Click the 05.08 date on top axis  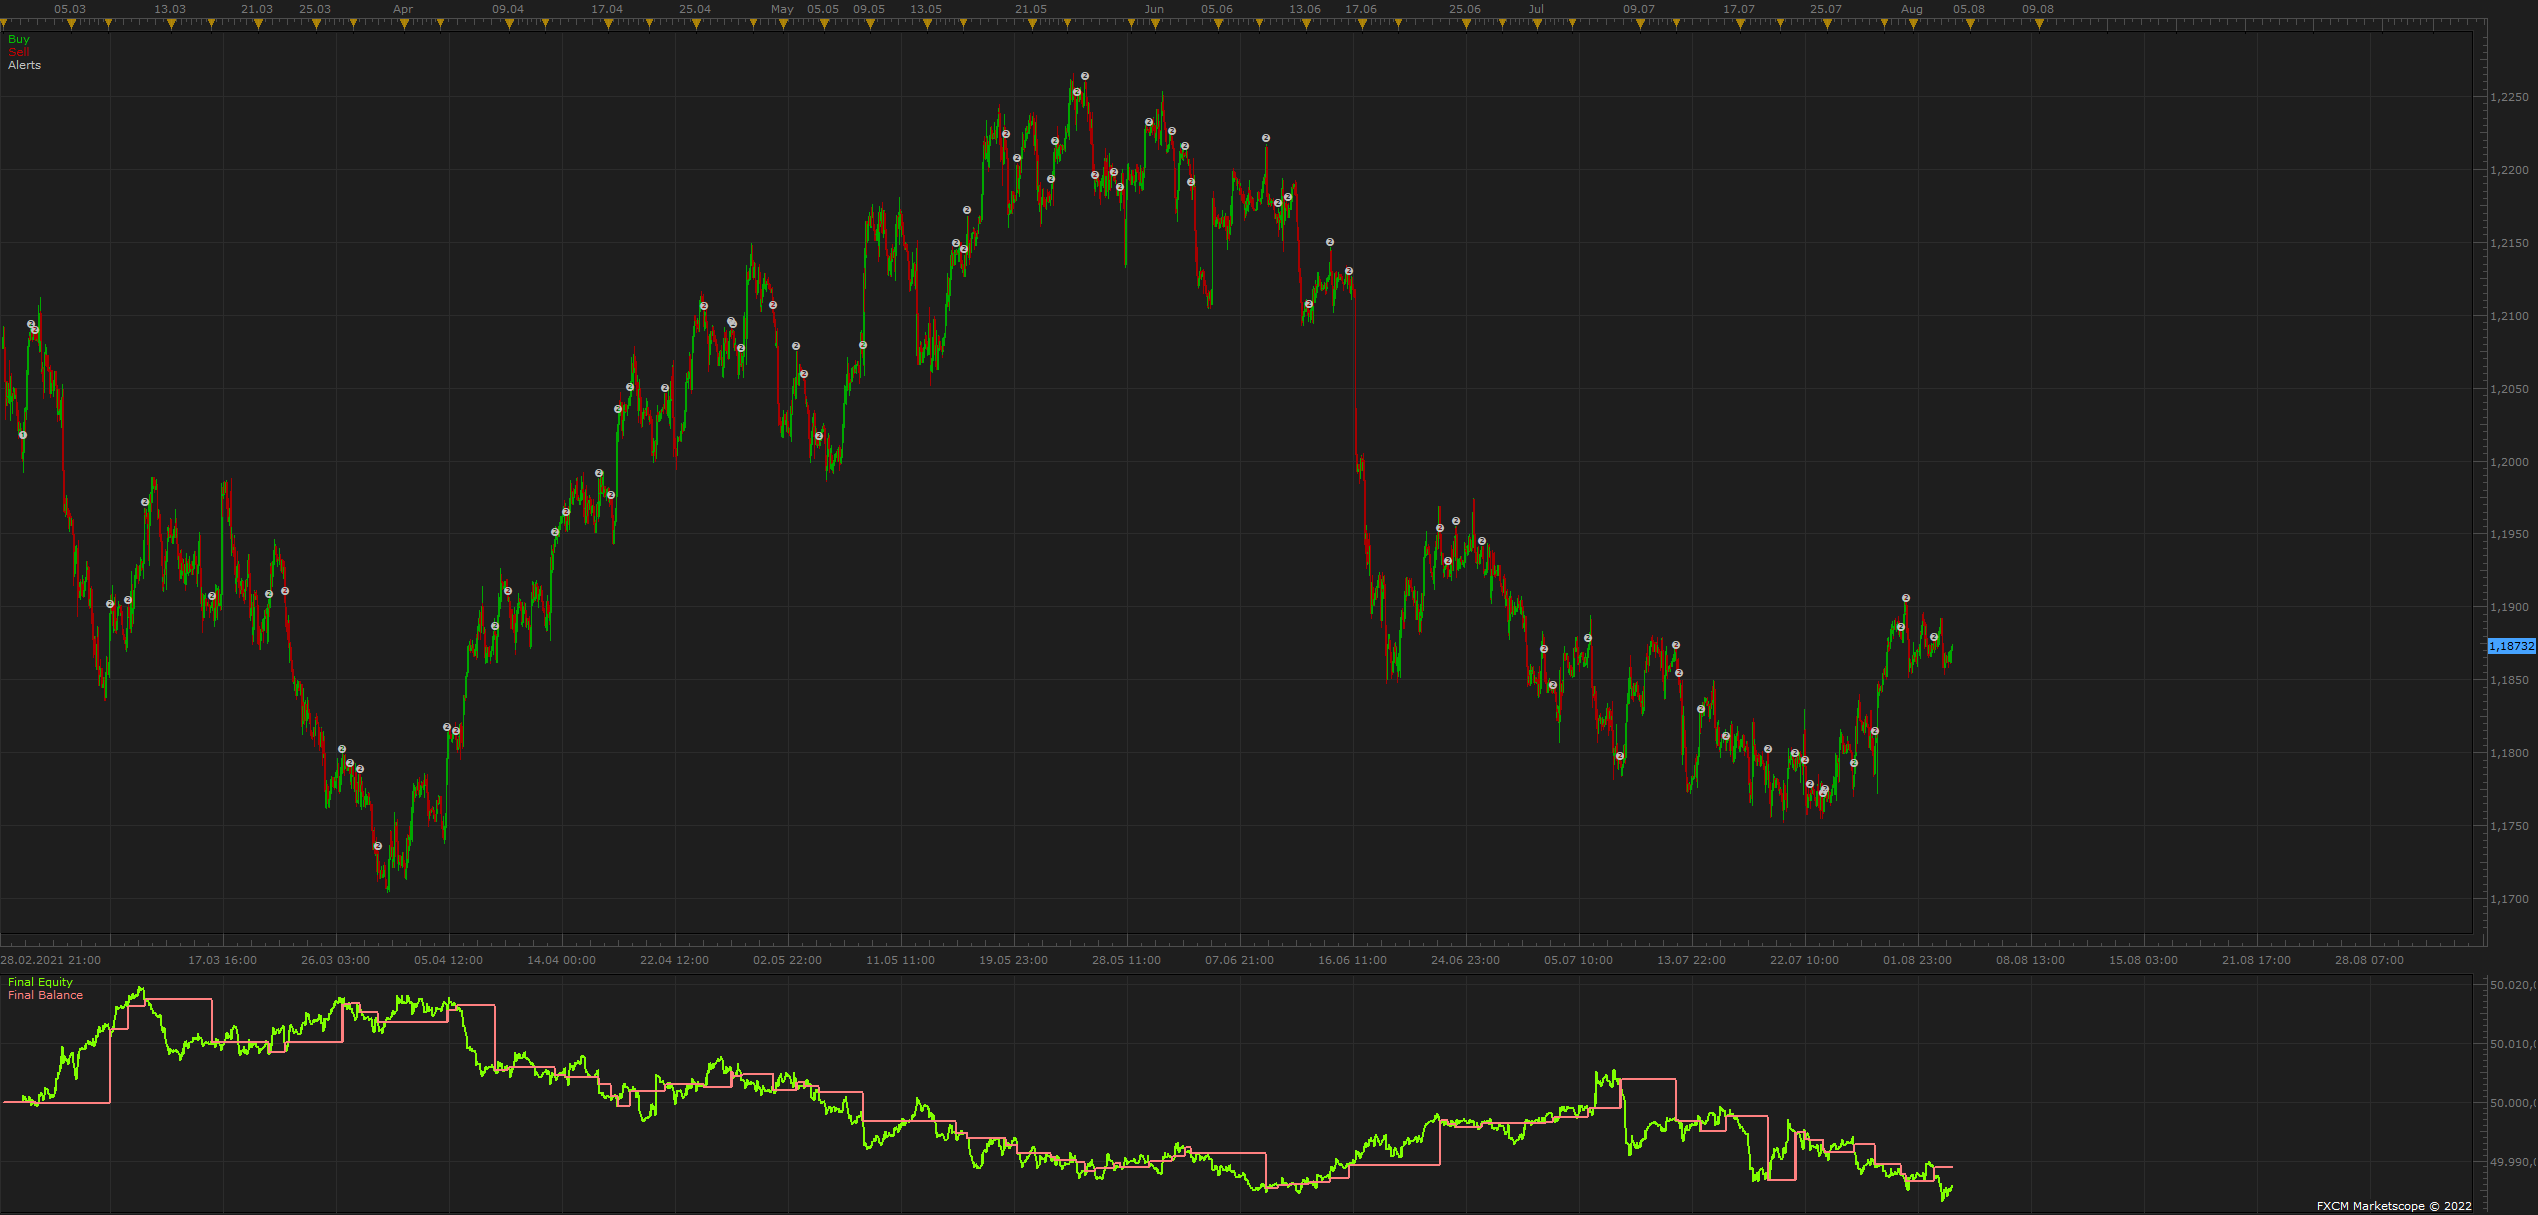point(1969,9)
